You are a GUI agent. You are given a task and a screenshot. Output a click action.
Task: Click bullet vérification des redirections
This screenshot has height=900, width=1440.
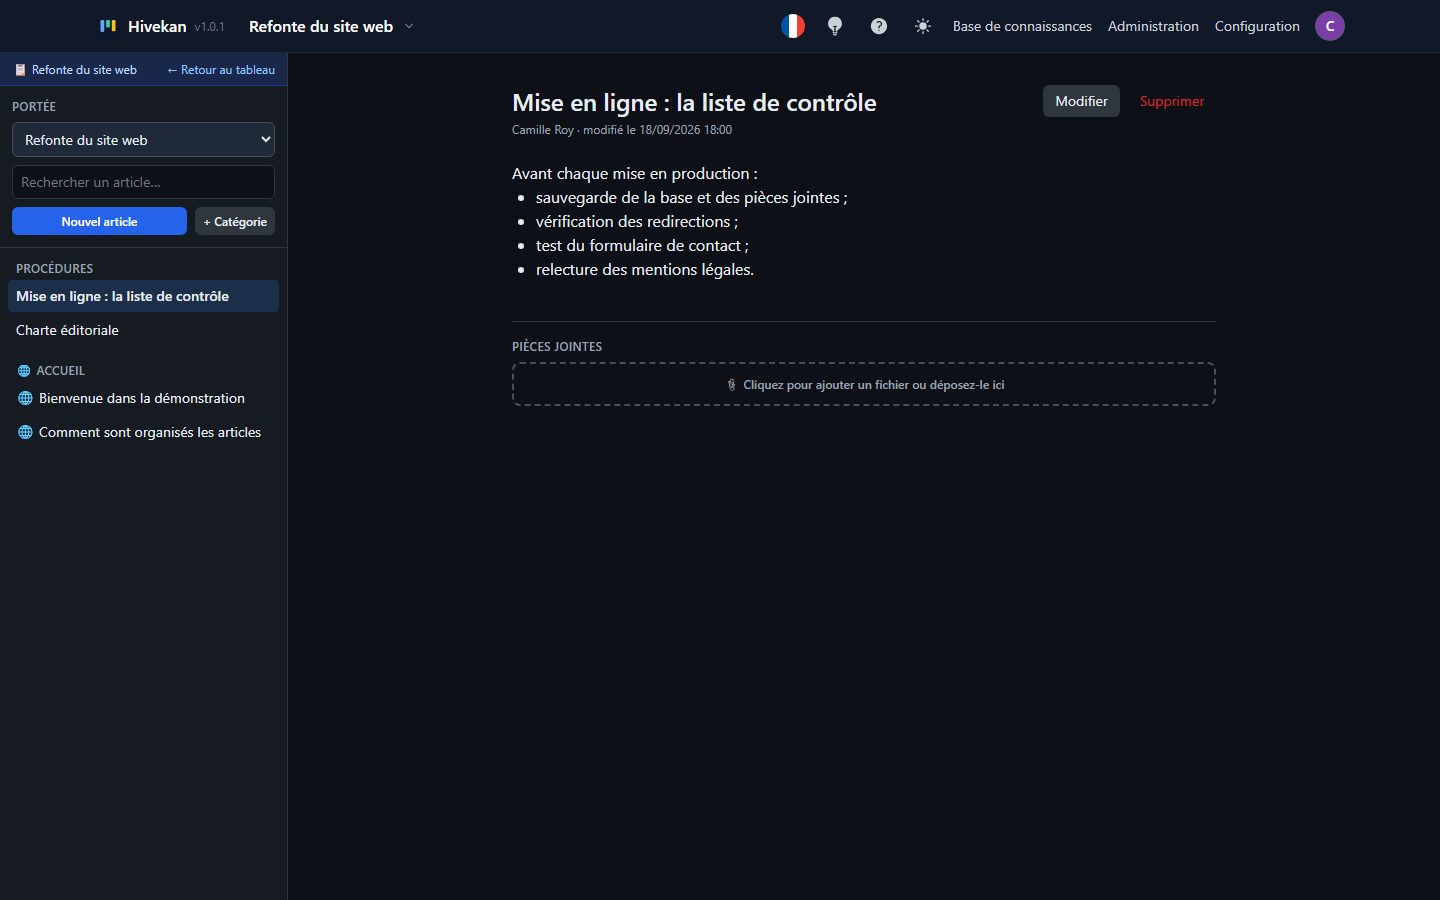pyautogui.click(x=637, y=221)
